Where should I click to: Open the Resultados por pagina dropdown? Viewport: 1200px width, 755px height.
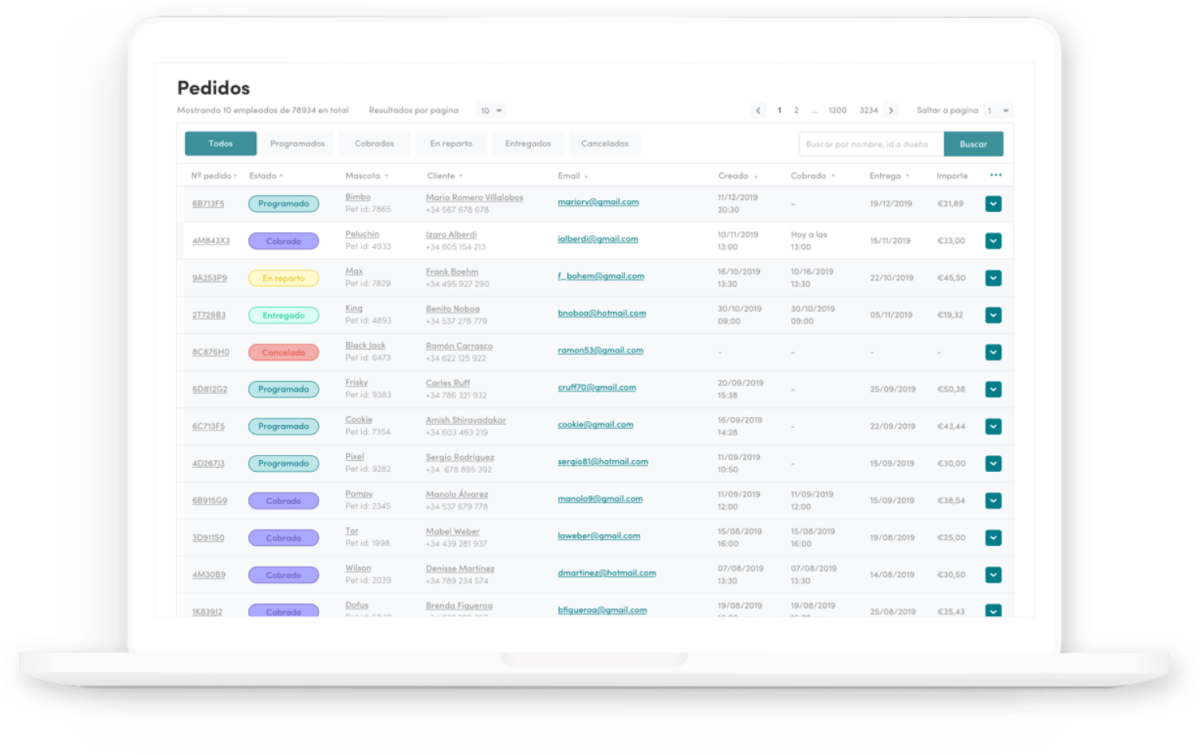coord(489,110)
